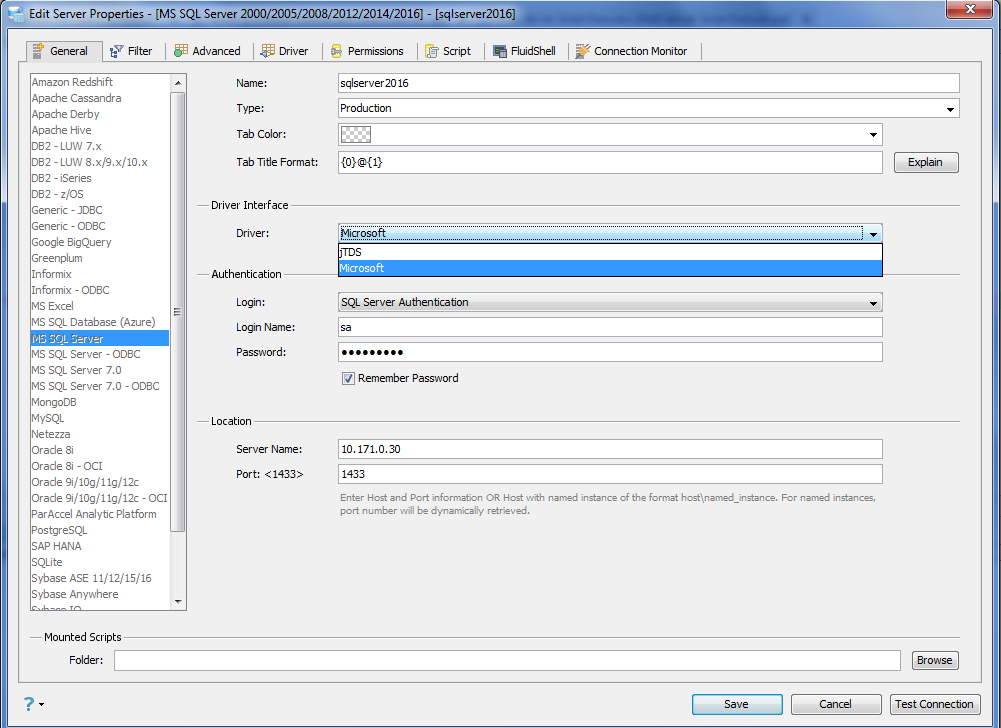
Task: Click the Port field containing 1433
Action: [610, 474]
